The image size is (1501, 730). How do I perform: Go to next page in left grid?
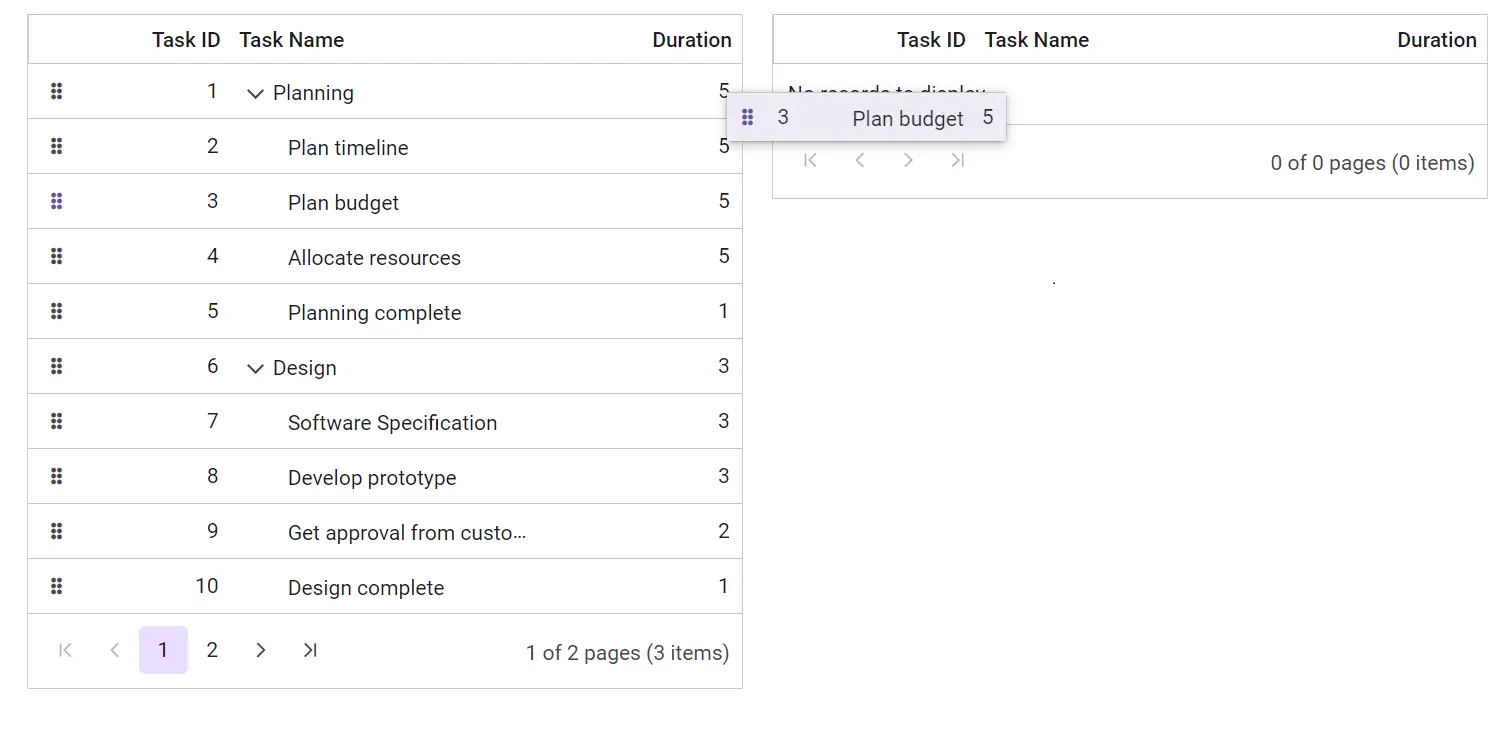[x=261, y=650]
